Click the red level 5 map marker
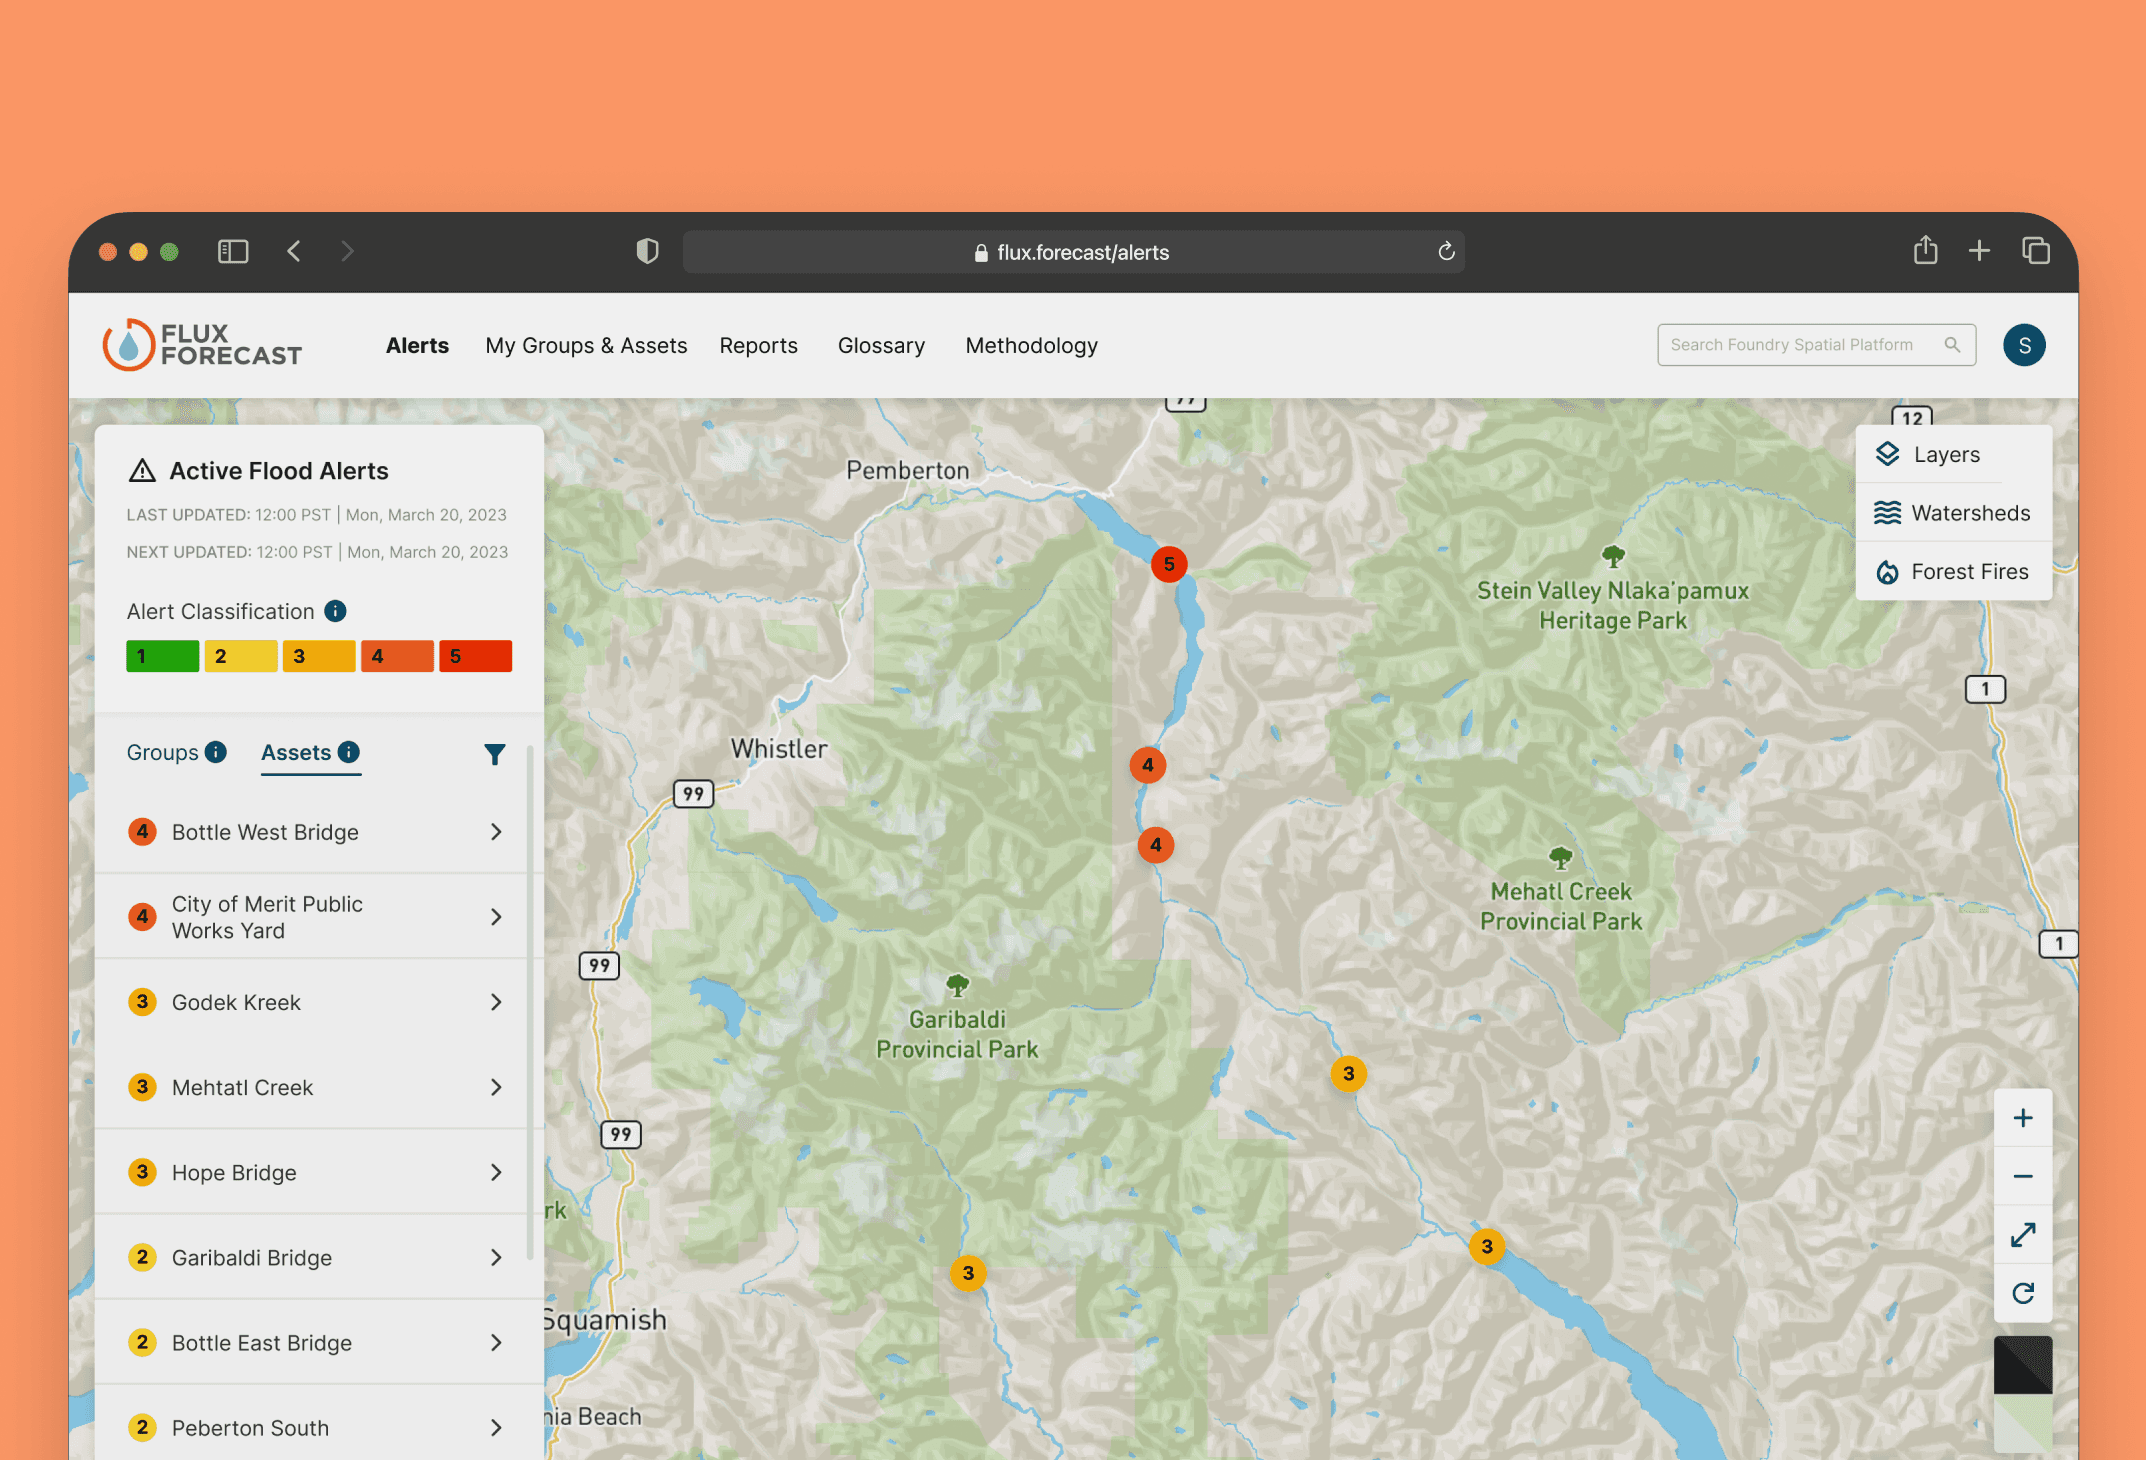 click(x=1168, y=564)
